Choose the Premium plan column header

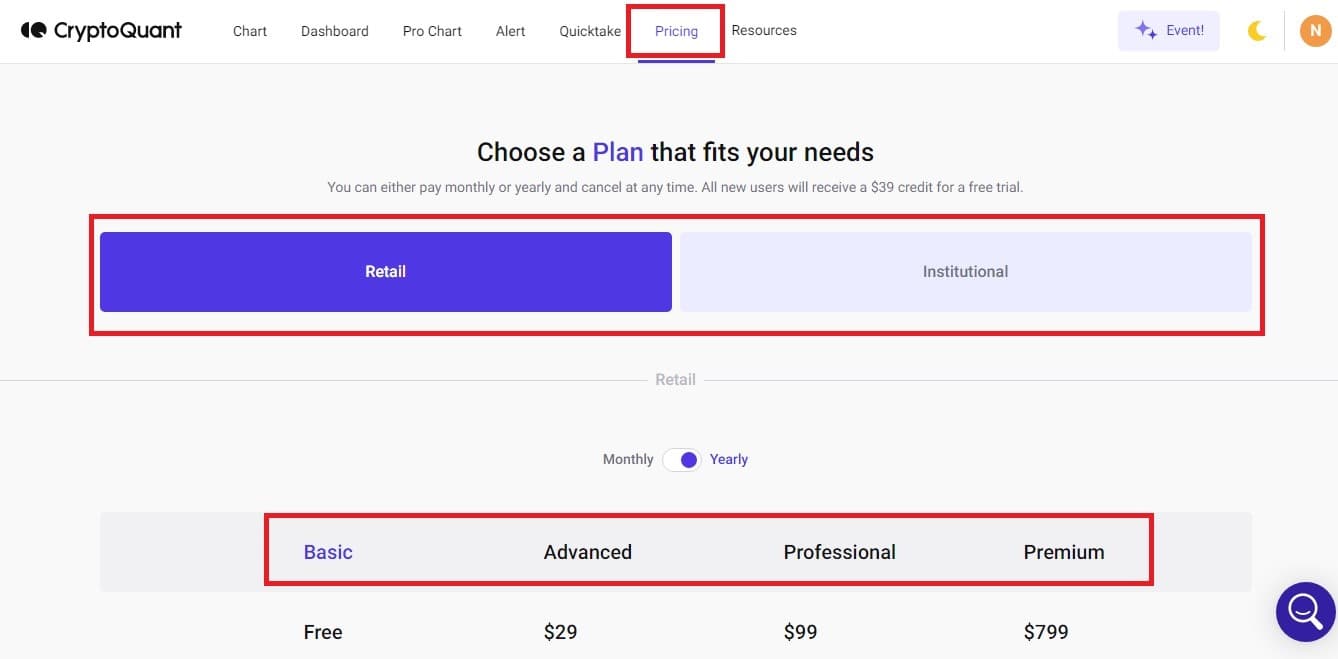tap(1064, 552)
